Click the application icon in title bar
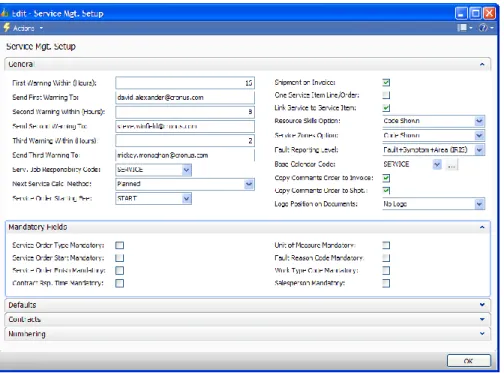This screenshot has height=373, width=504. pos(4,13)
